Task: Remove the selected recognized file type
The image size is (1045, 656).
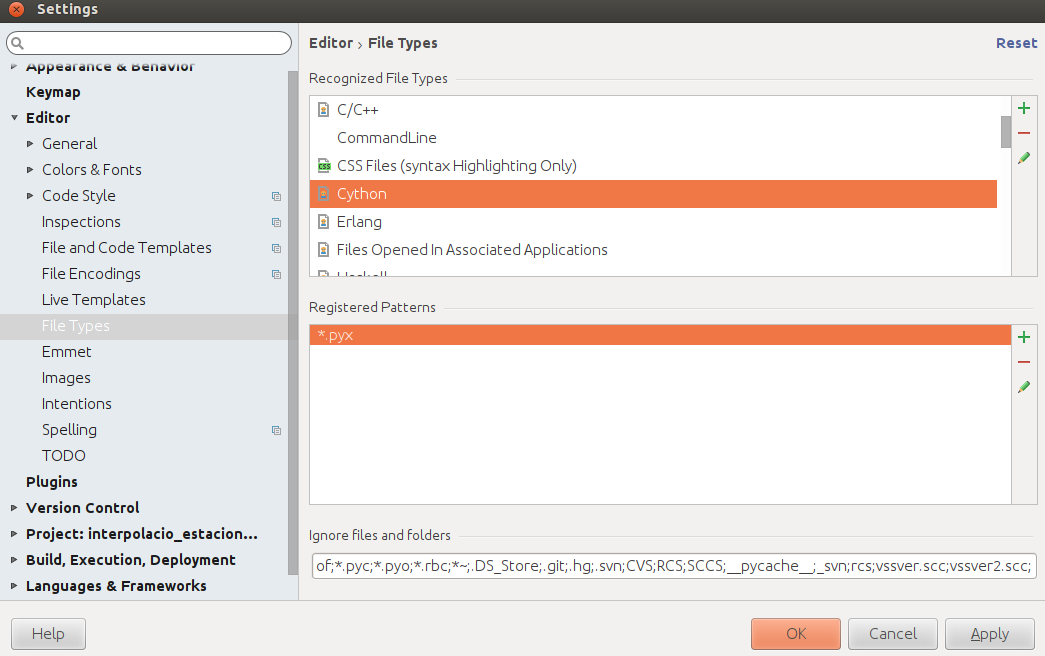Action: [1024, 133]
